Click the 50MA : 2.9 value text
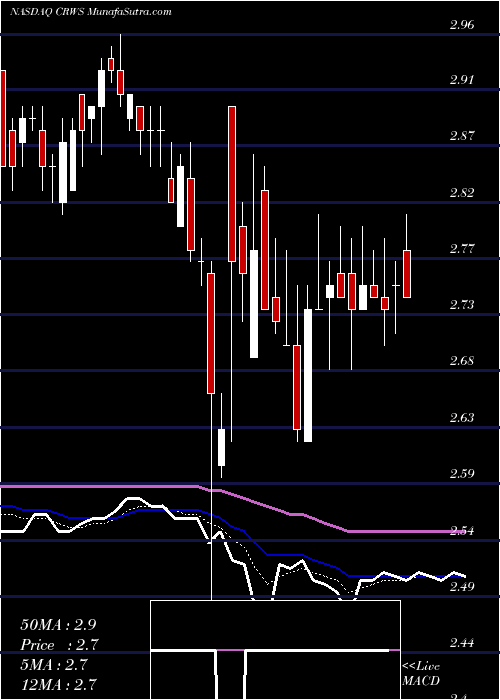500x700 pixels. tap(58, 625)
